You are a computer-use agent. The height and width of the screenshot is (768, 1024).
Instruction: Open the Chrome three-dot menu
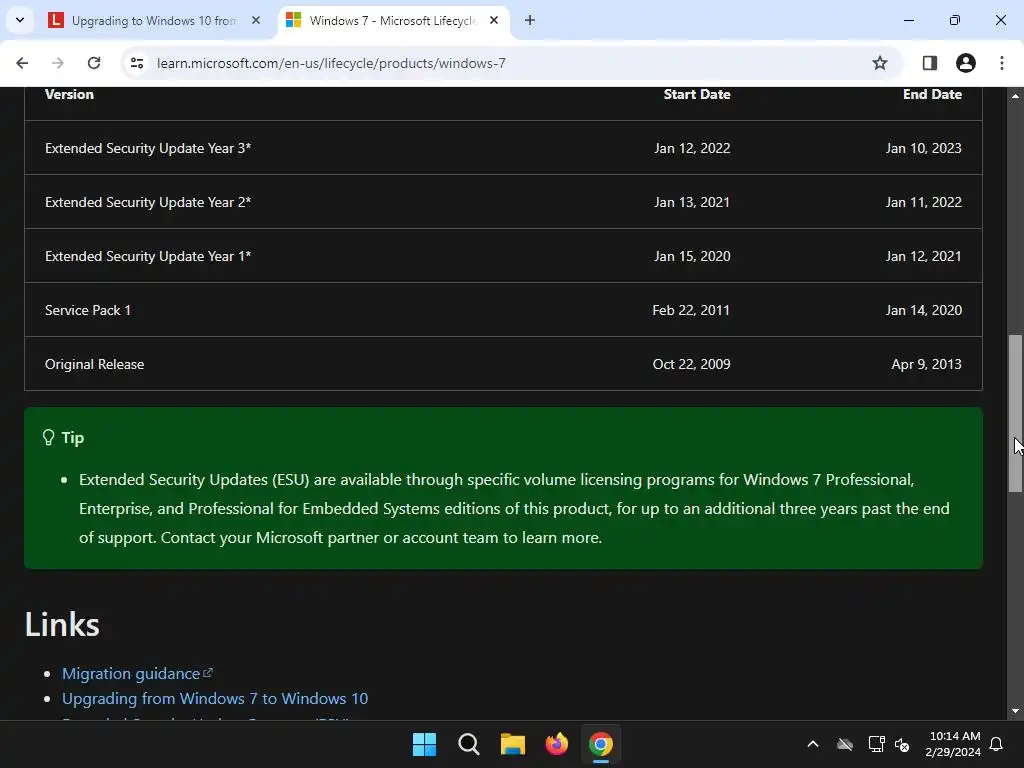click(x=1002, y=63)
